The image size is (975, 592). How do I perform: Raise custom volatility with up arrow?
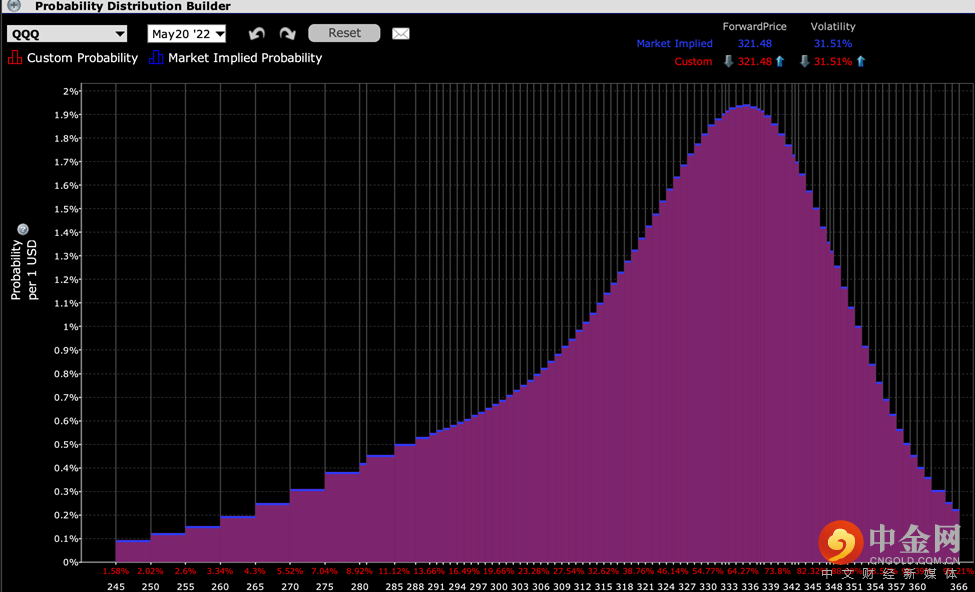[x=860, y=62]
